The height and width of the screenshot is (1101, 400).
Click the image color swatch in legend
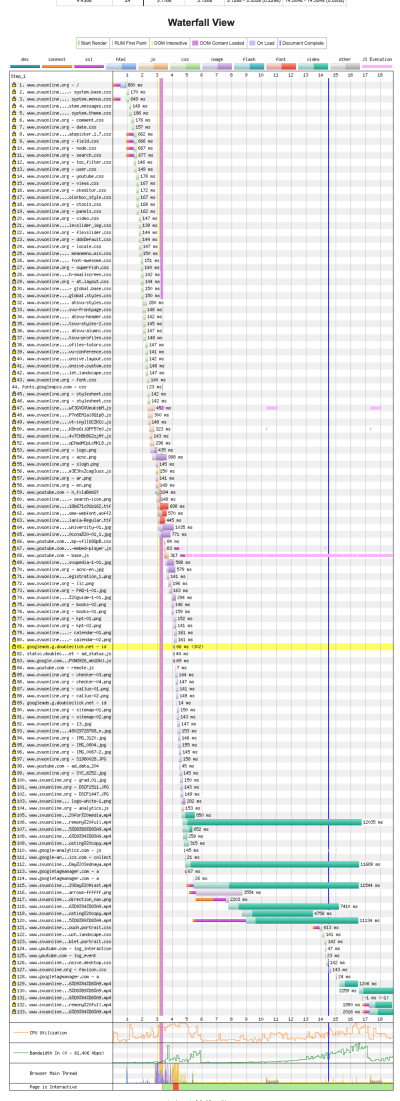click(x=216, y=66)
